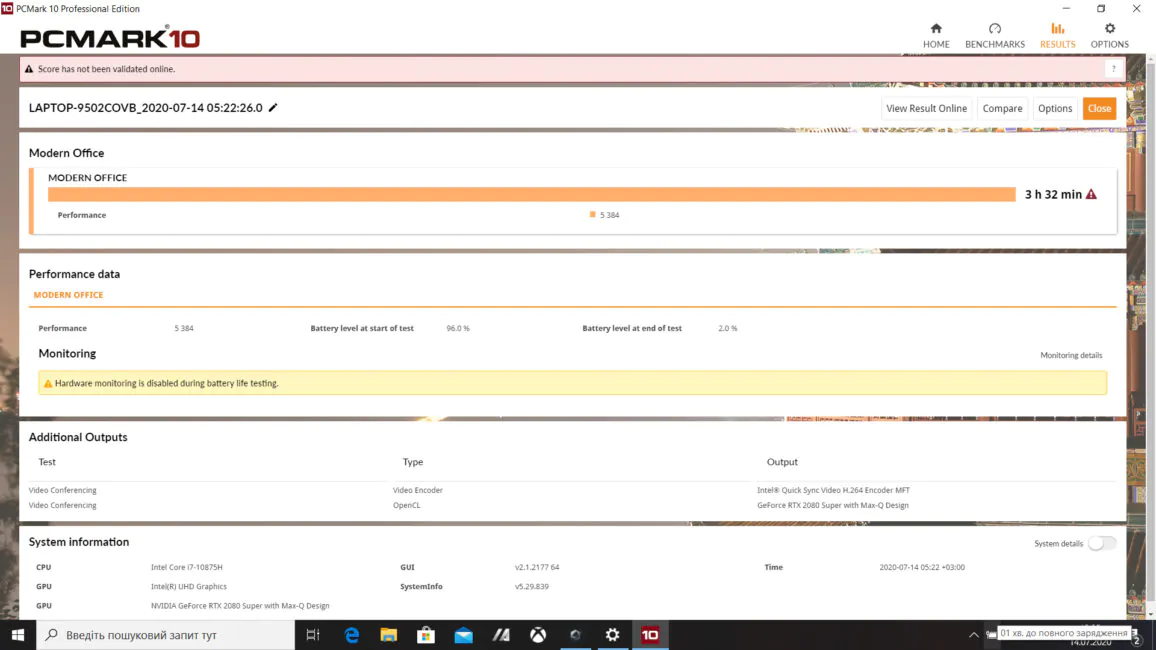Launch Microsoft Edge from taskbar
This screenshot has width=1156, height=650.
pos(352,635)
